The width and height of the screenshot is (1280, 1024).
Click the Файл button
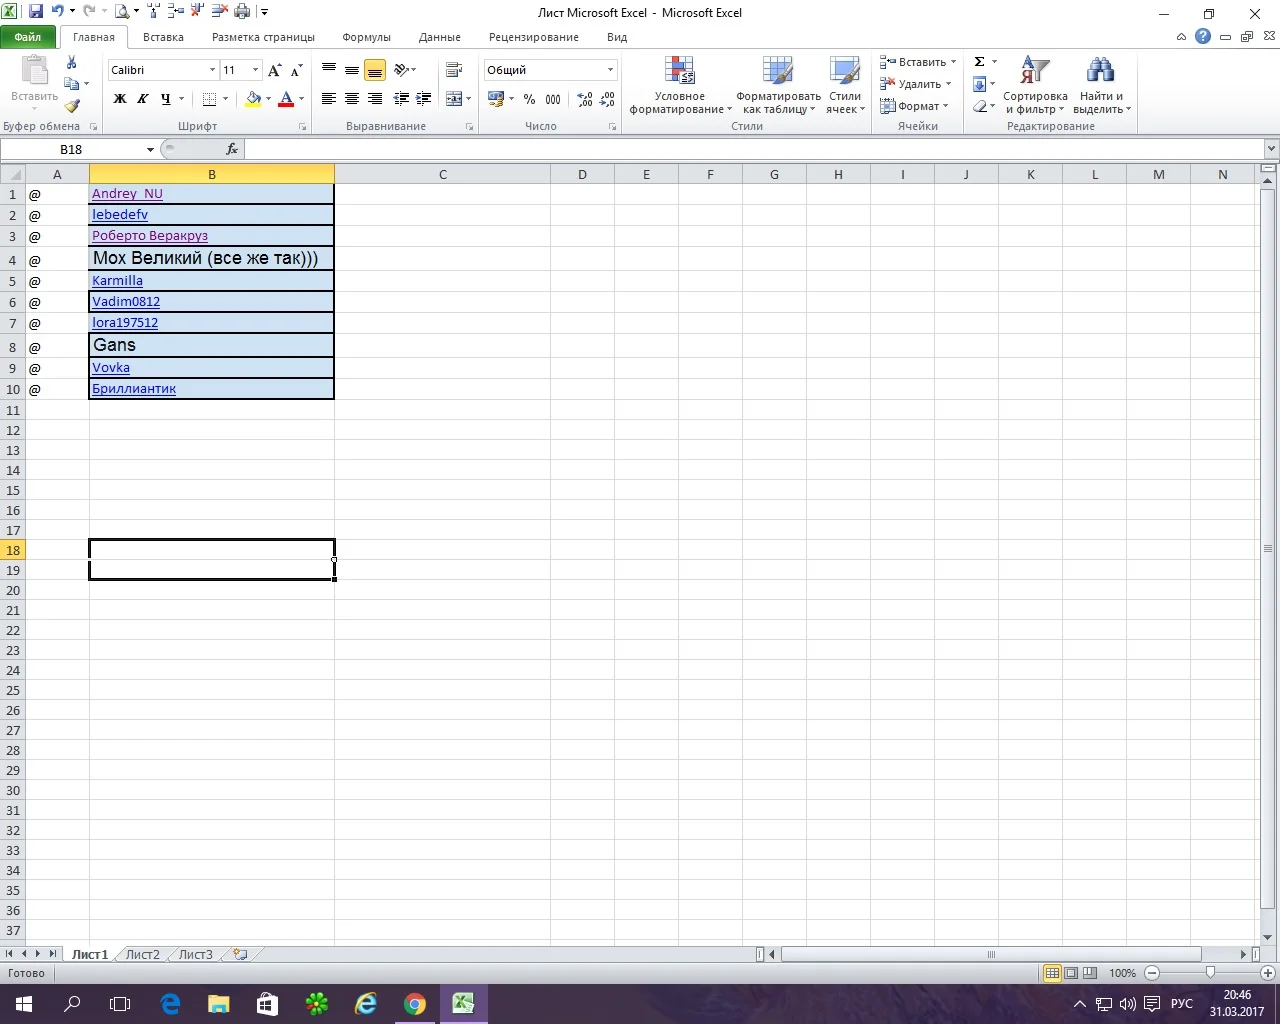(28, 37)
